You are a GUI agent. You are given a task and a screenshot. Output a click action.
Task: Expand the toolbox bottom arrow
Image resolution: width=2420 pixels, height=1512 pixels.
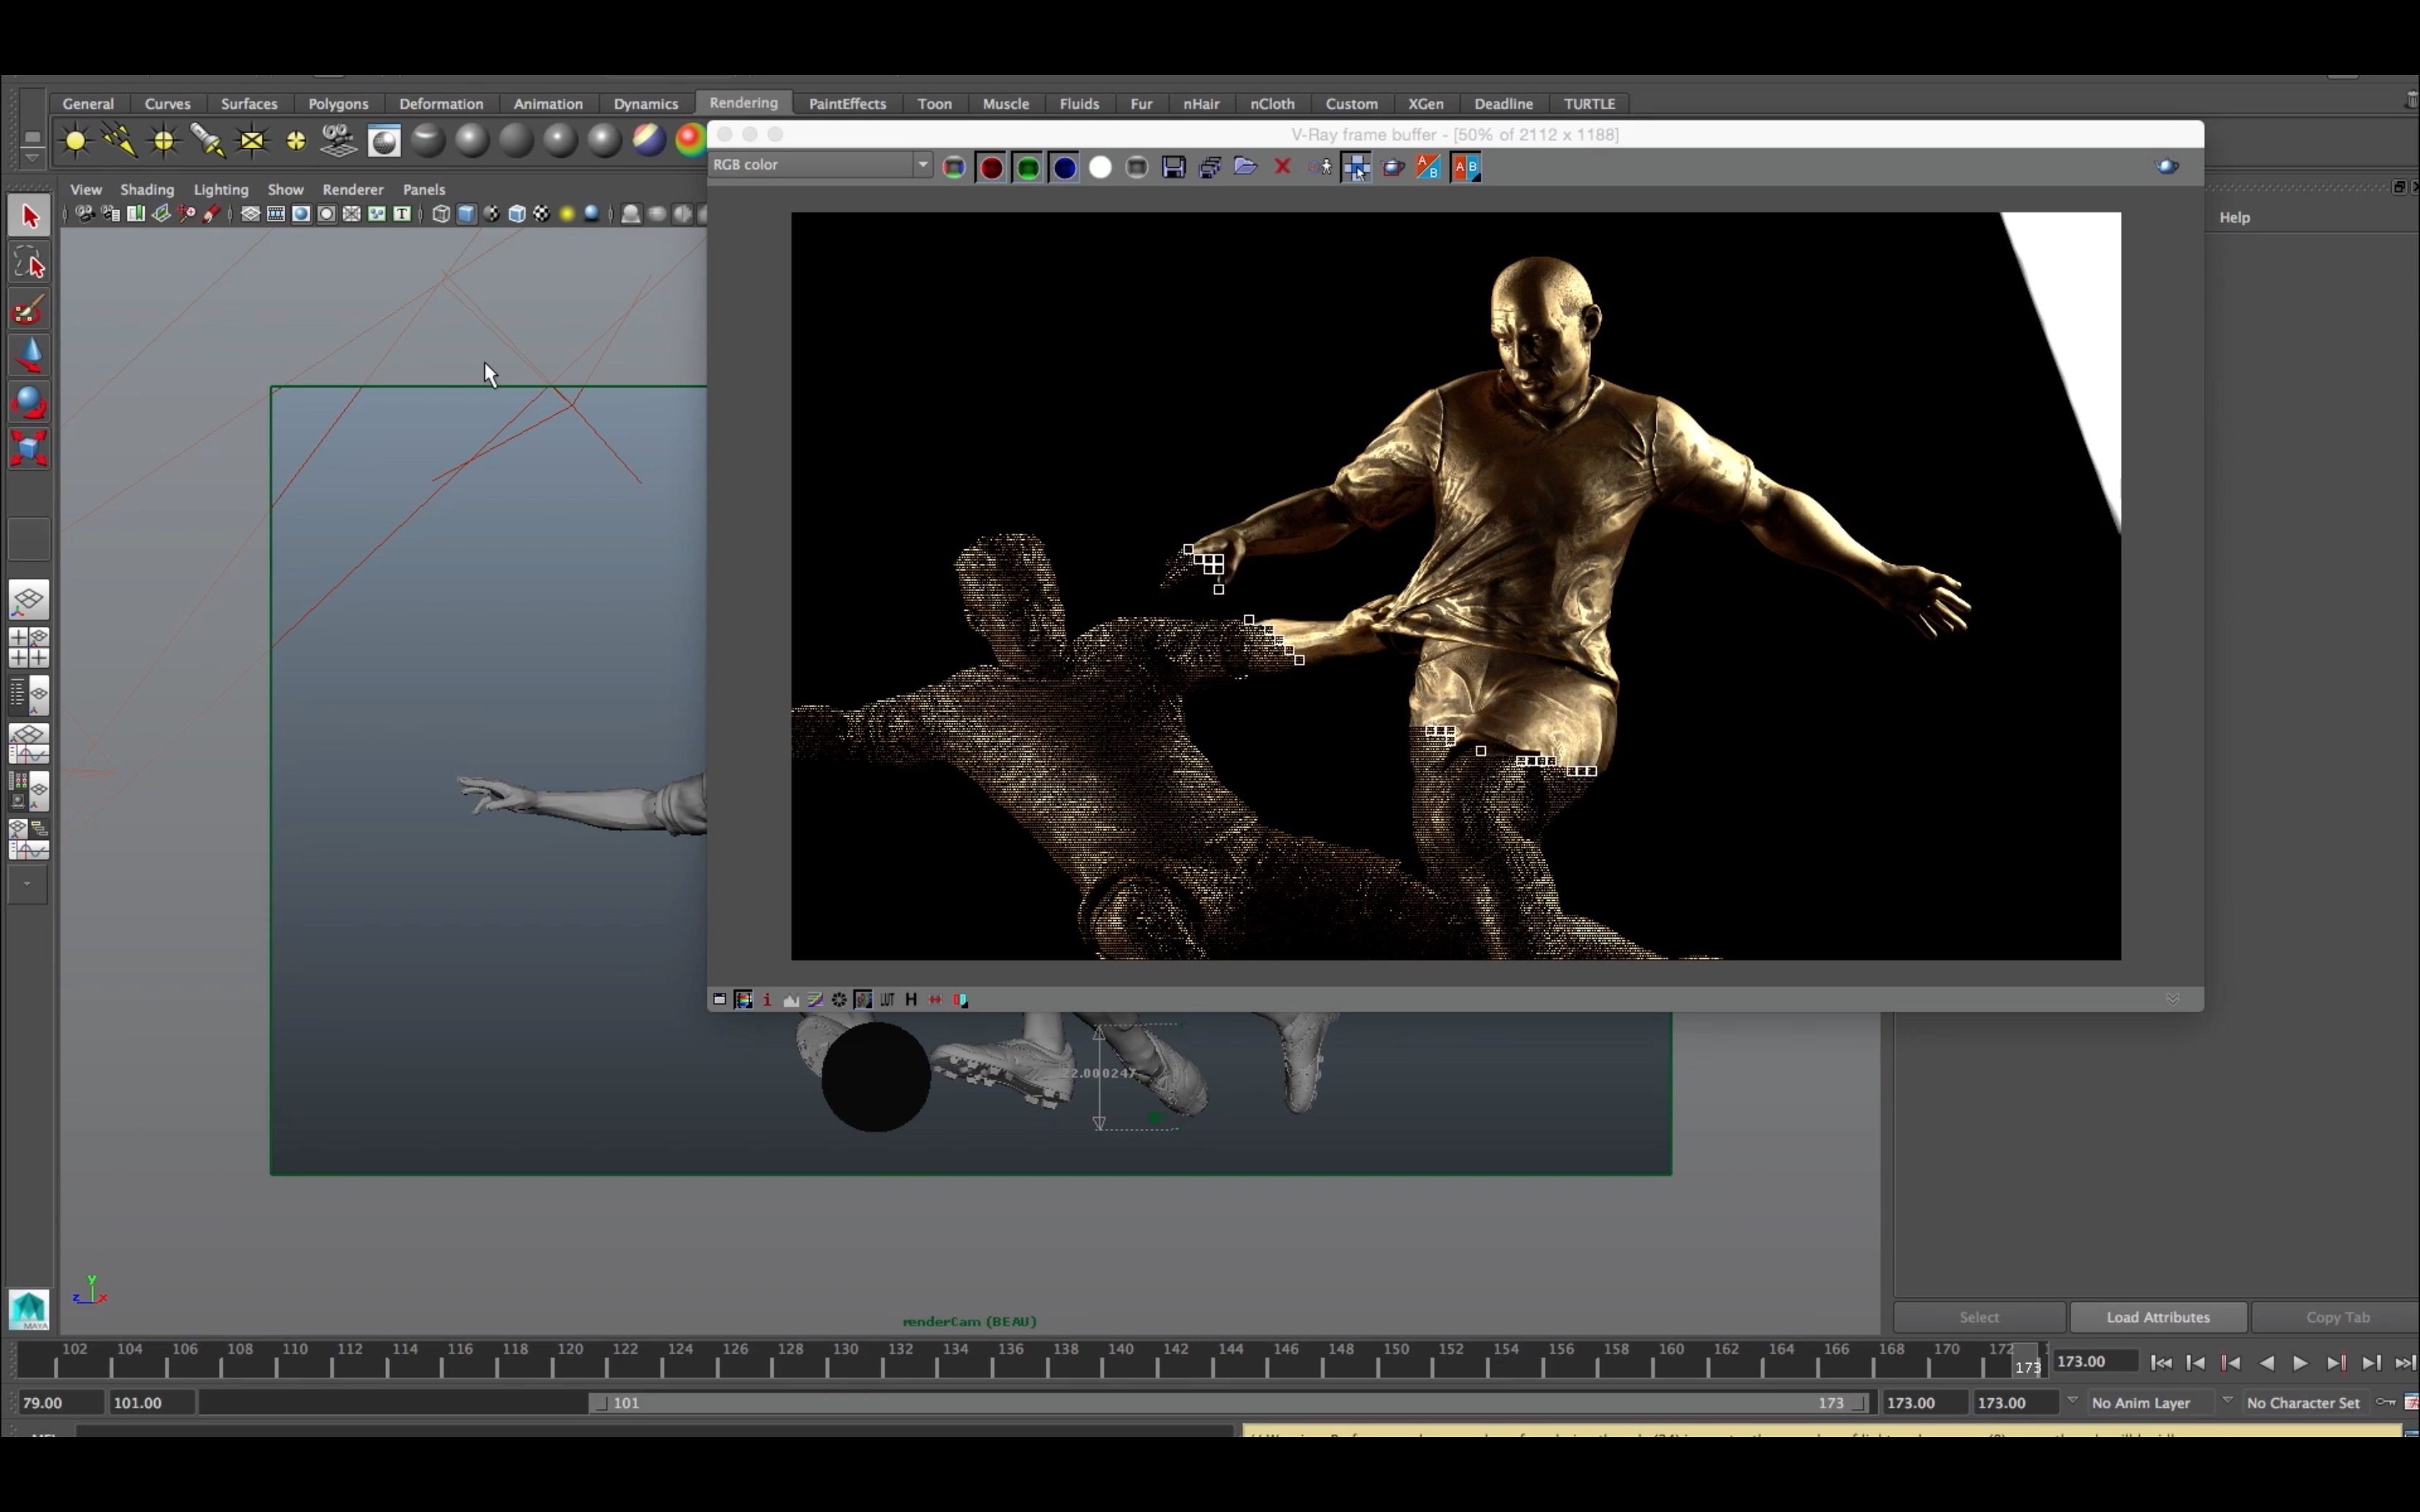pos(28,884)
